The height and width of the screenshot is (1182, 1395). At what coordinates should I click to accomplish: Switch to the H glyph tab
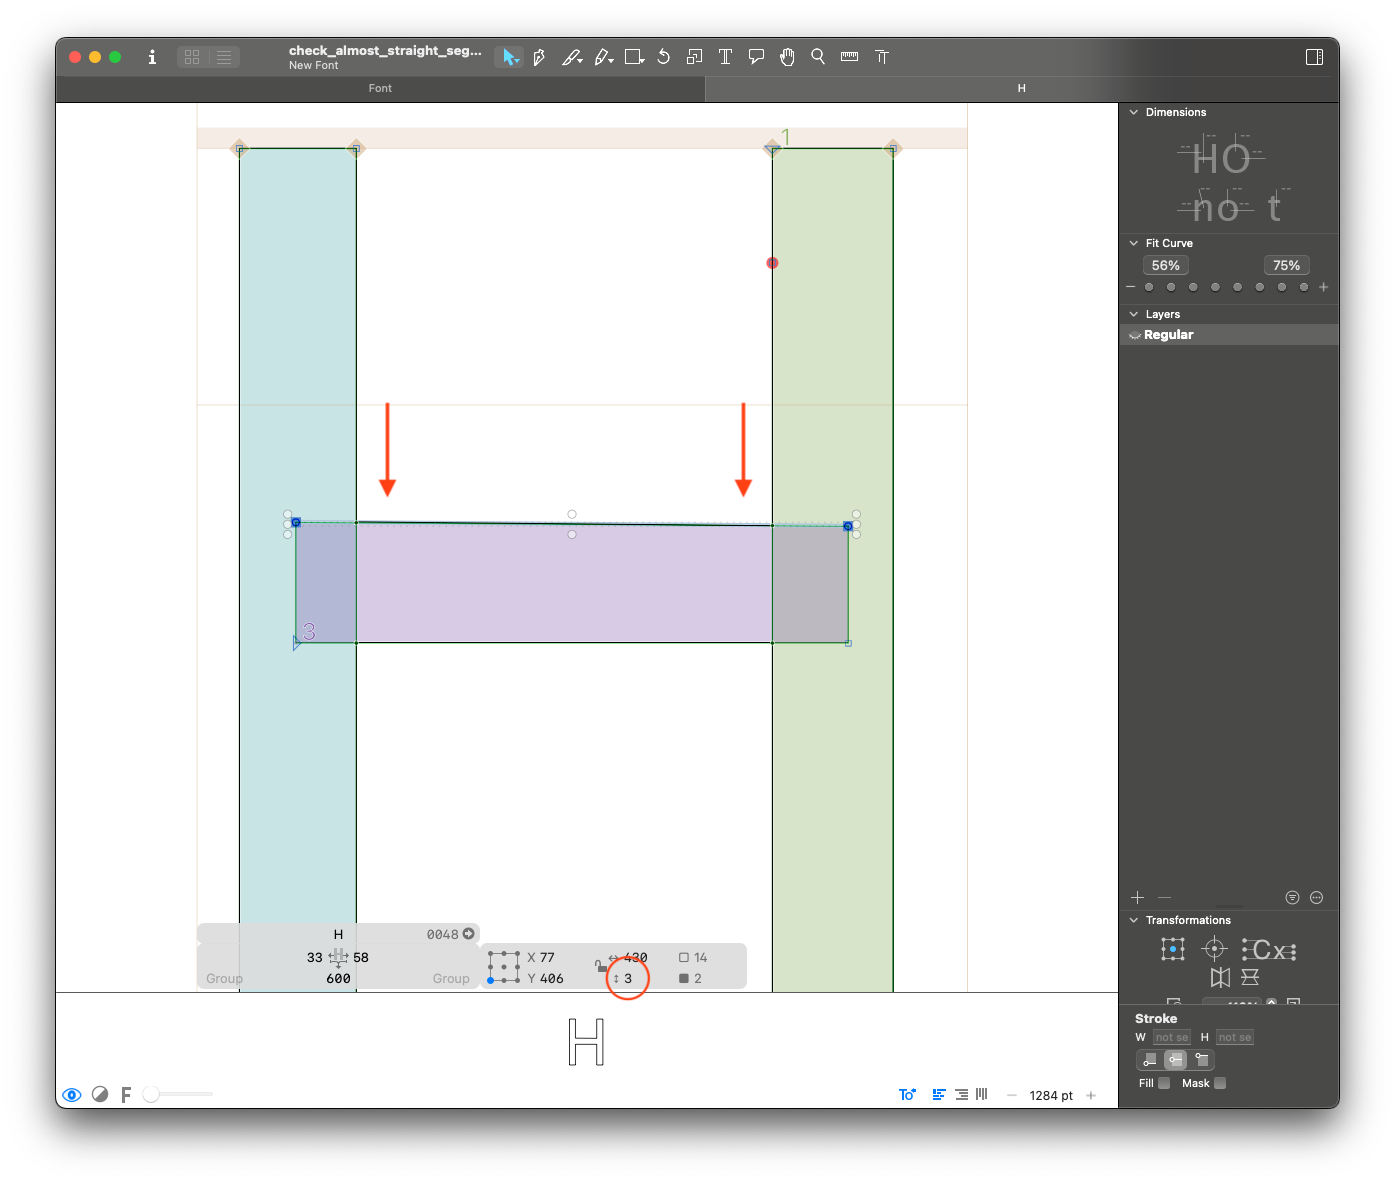(1021, 88)
